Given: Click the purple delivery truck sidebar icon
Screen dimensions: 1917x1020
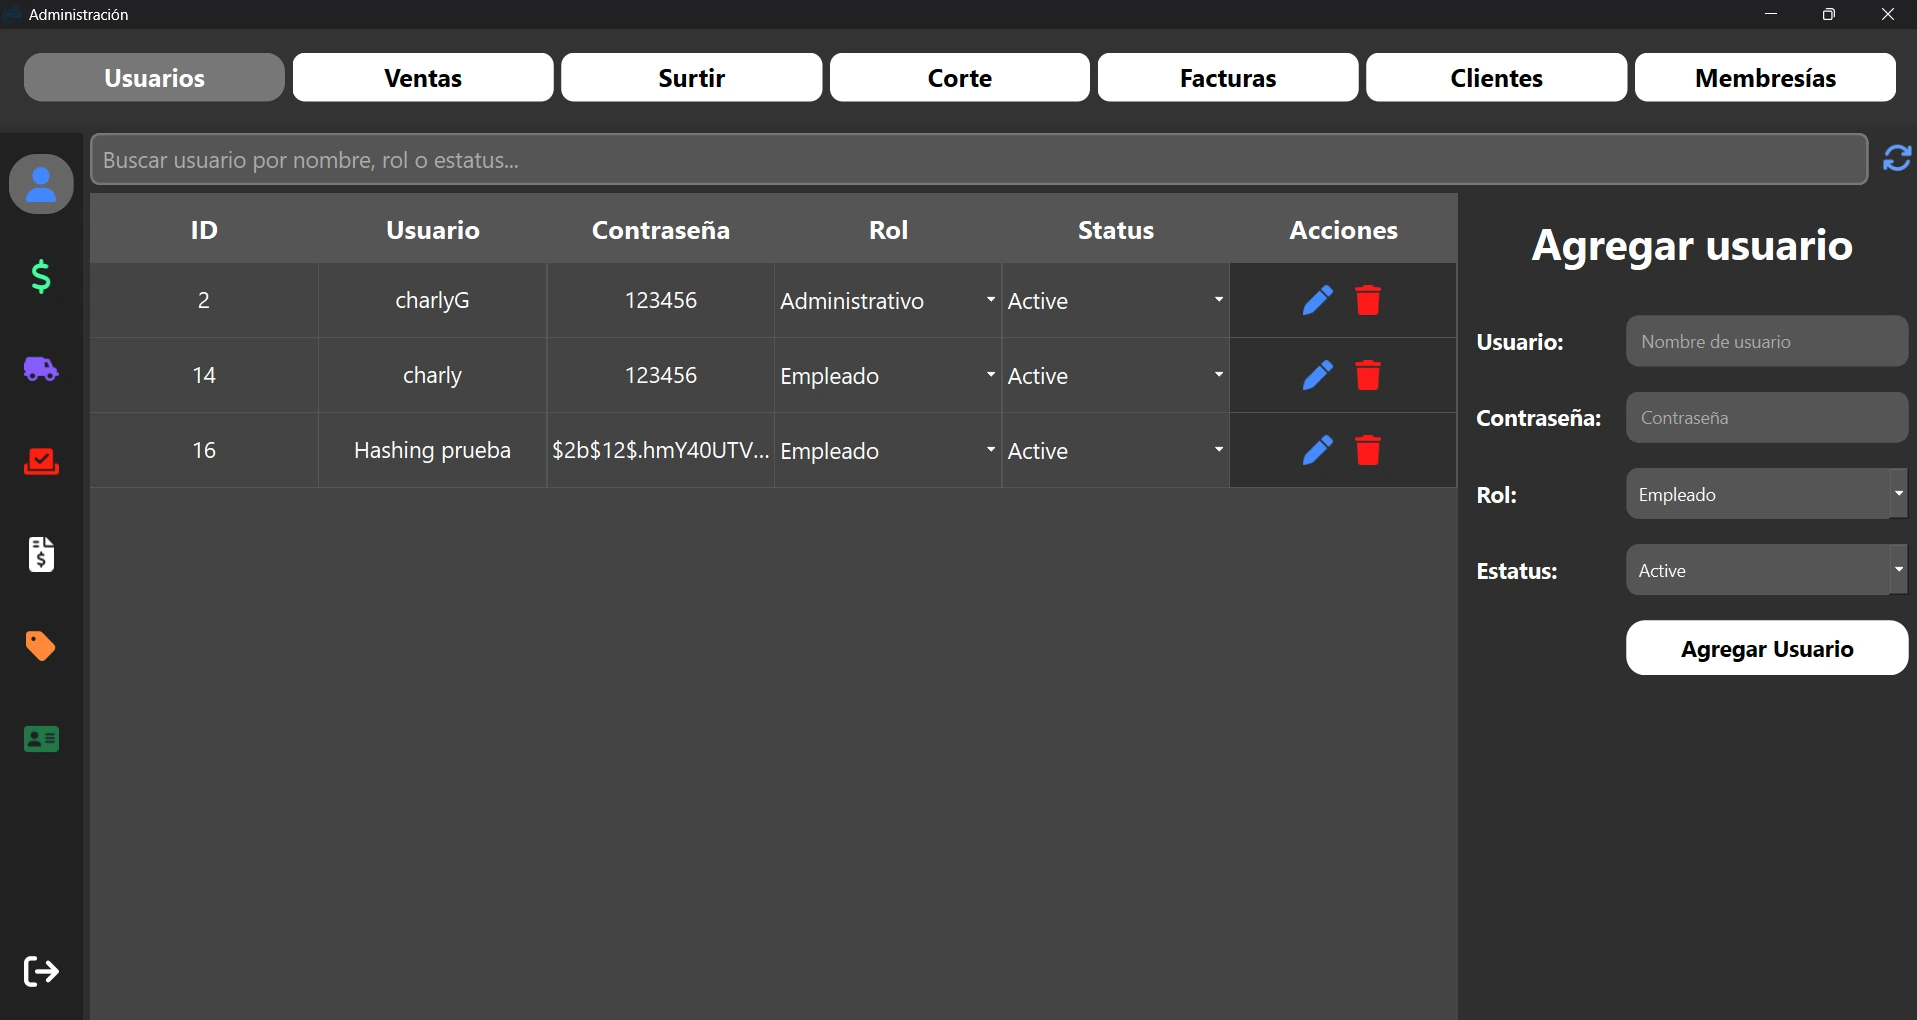Looking at the screenshot, I should 40,369.
